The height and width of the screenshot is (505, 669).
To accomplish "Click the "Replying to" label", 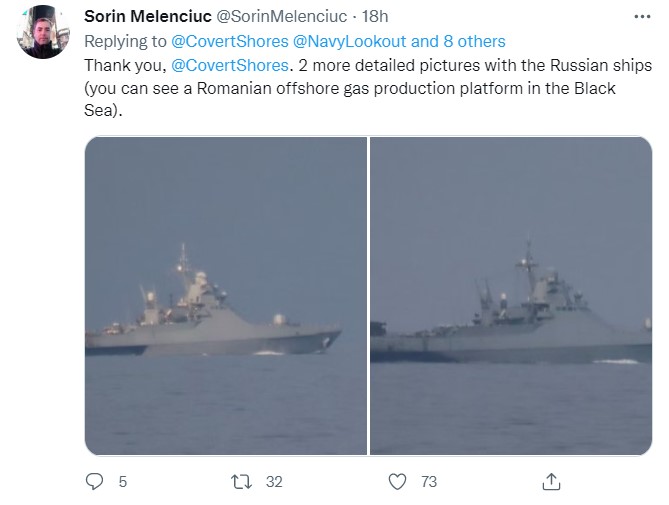I will [125, 41].
